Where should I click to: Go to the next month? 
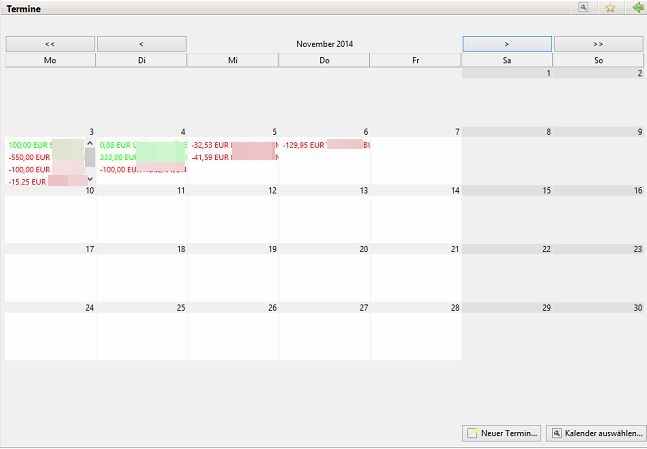[x=507, y=44]
